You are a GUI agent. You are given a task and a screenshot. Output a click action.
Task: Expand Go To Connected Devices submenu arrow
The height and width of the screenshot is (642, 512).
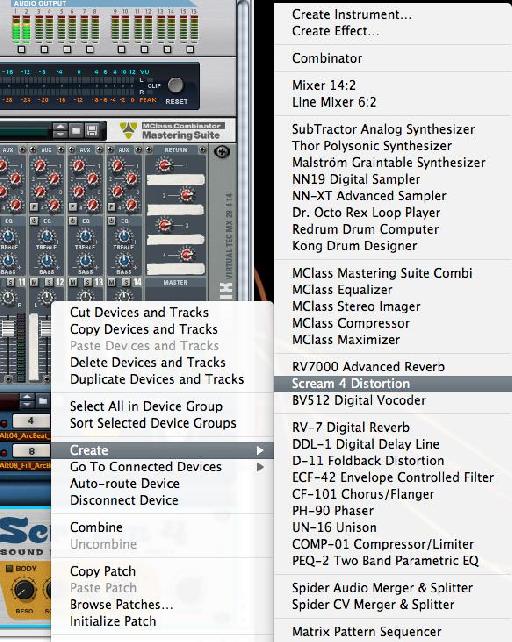click(x=260, y=467)
